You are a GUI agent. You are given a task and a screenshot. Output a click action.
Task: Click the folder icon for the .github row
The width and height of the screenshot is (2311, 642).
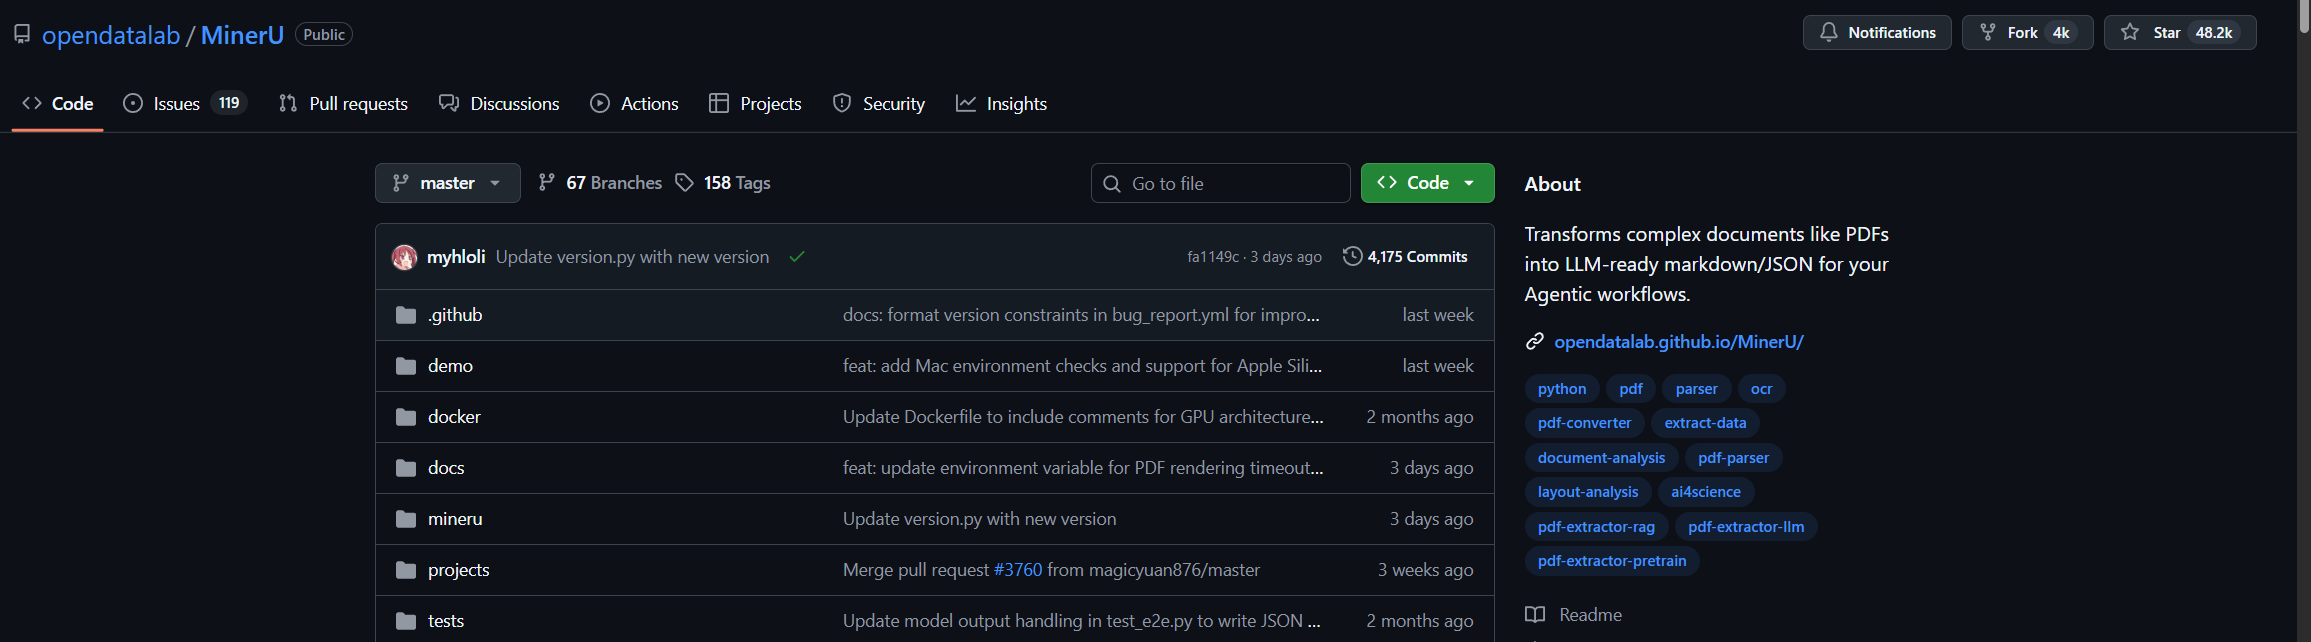coord(406,315)
